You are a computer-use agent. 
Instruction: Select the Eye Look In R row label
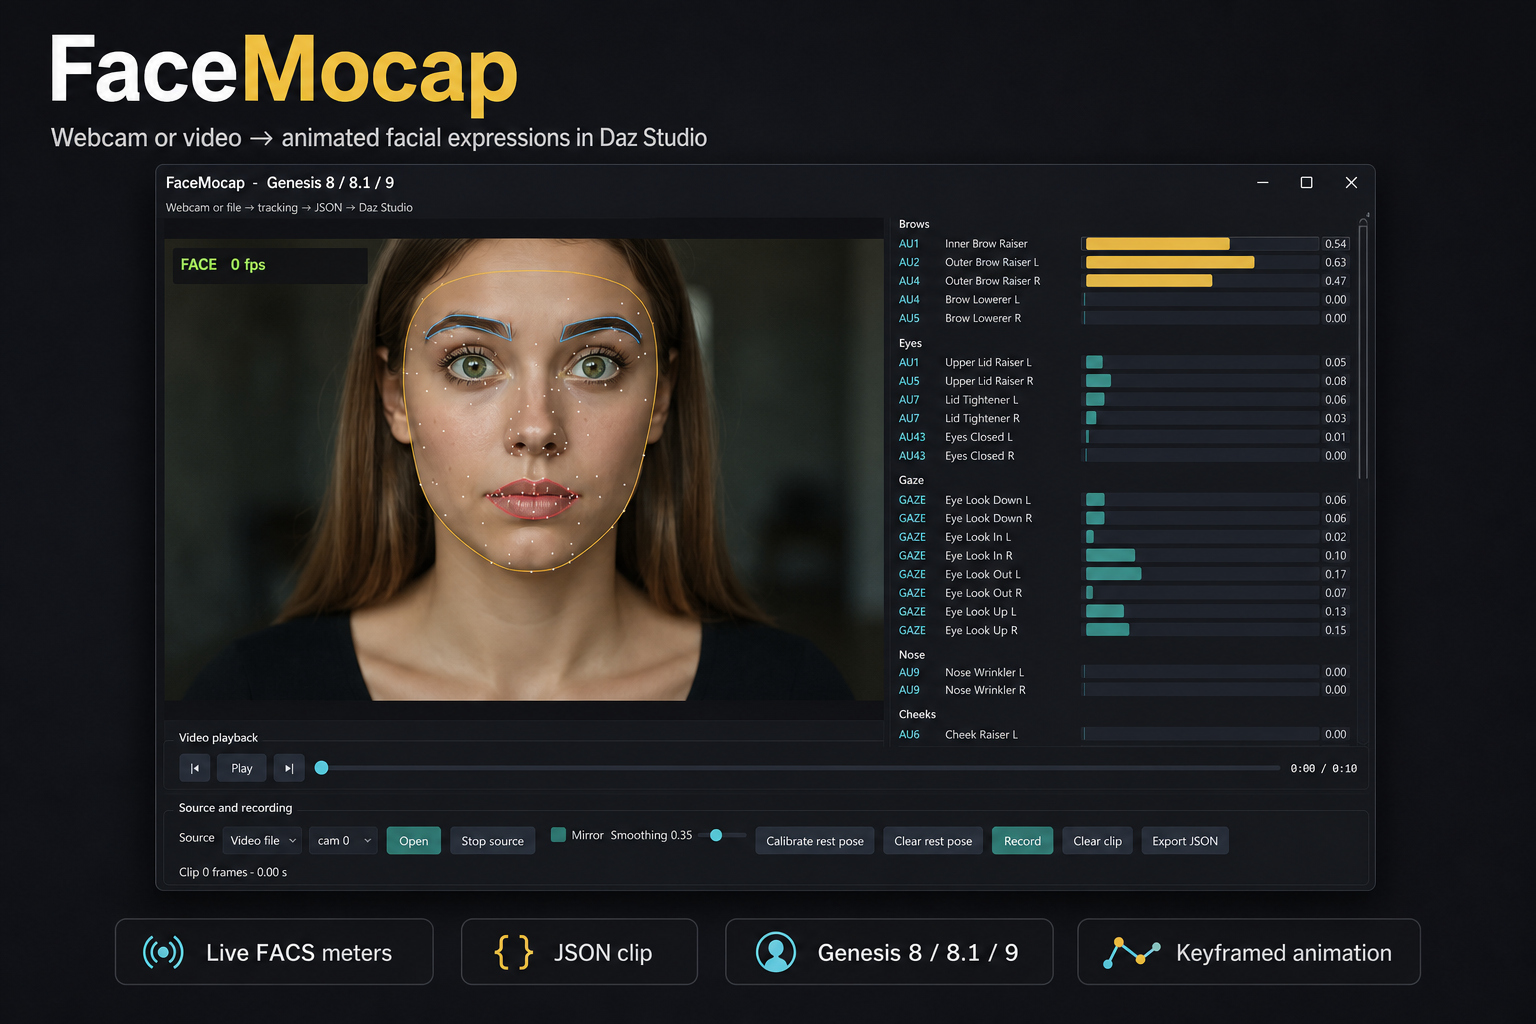[x=979, y=556]
